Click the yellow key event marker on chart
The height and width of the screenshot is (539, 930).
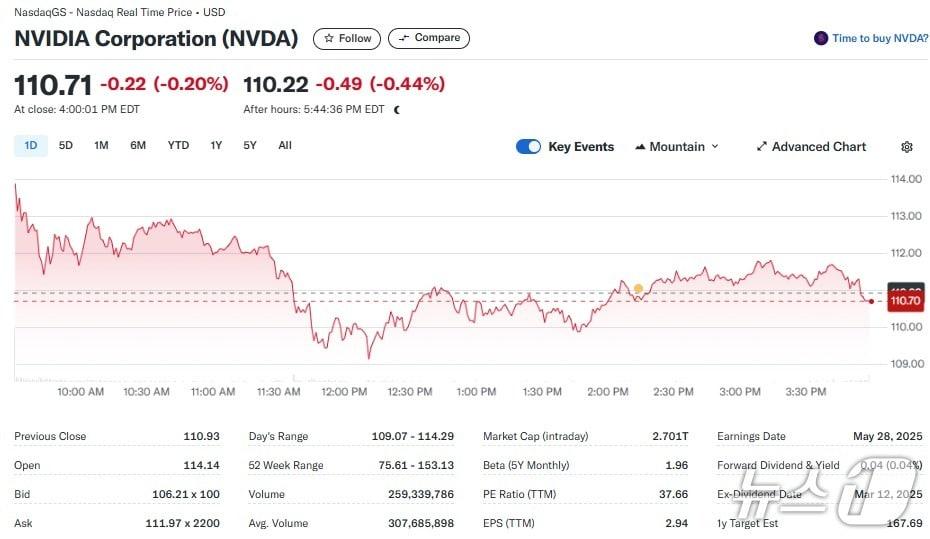coord(638,289)
